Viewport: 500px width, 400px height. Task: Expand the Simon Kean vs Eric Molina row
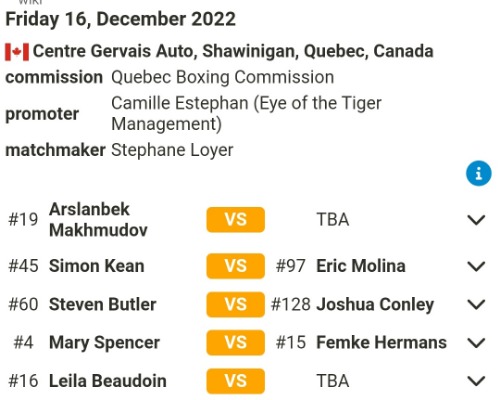pyautogui.click(x=476, y=266)
